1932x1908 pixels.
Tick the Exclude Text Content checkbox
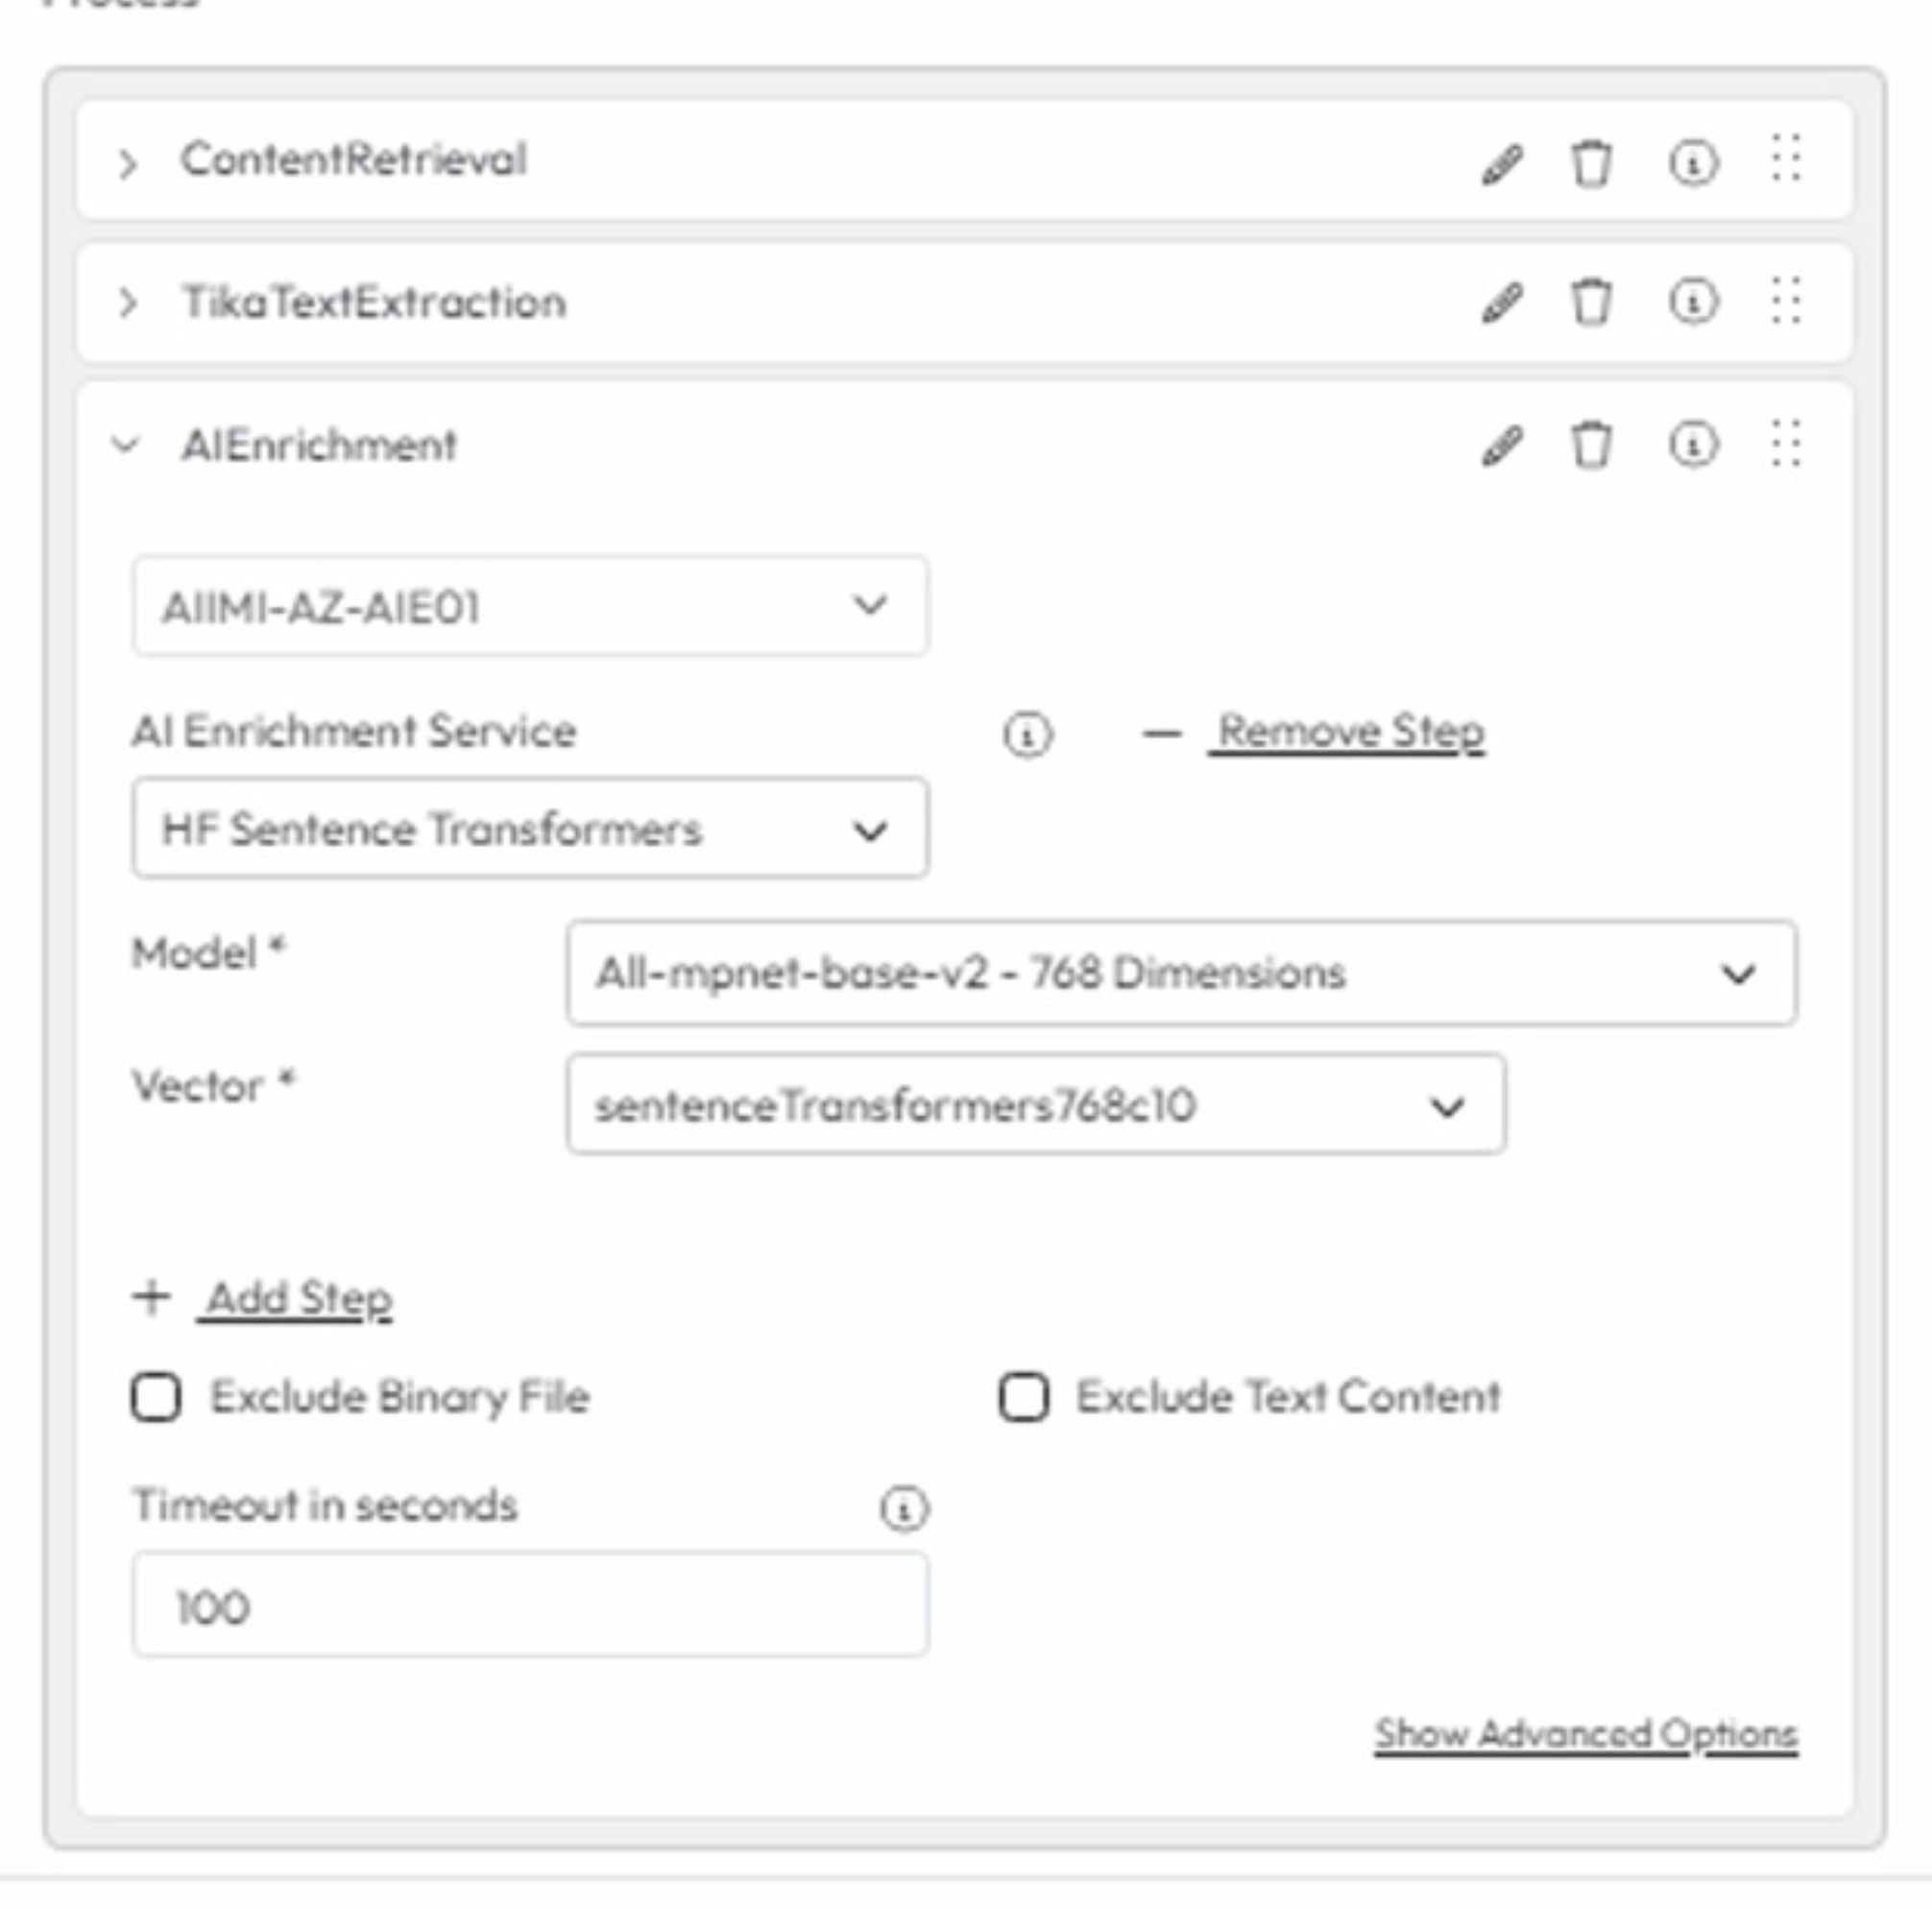1024,1397
